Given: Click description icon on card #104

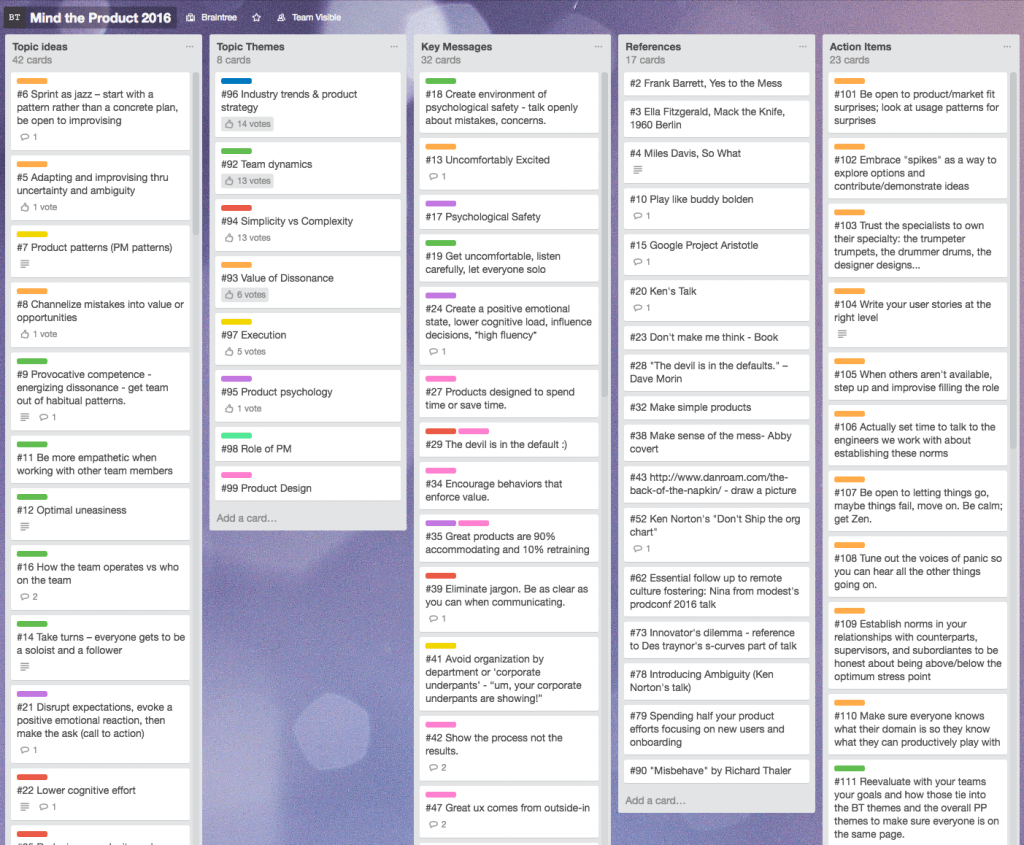Looking at the screenshot, I should click(x=842, y=334).
